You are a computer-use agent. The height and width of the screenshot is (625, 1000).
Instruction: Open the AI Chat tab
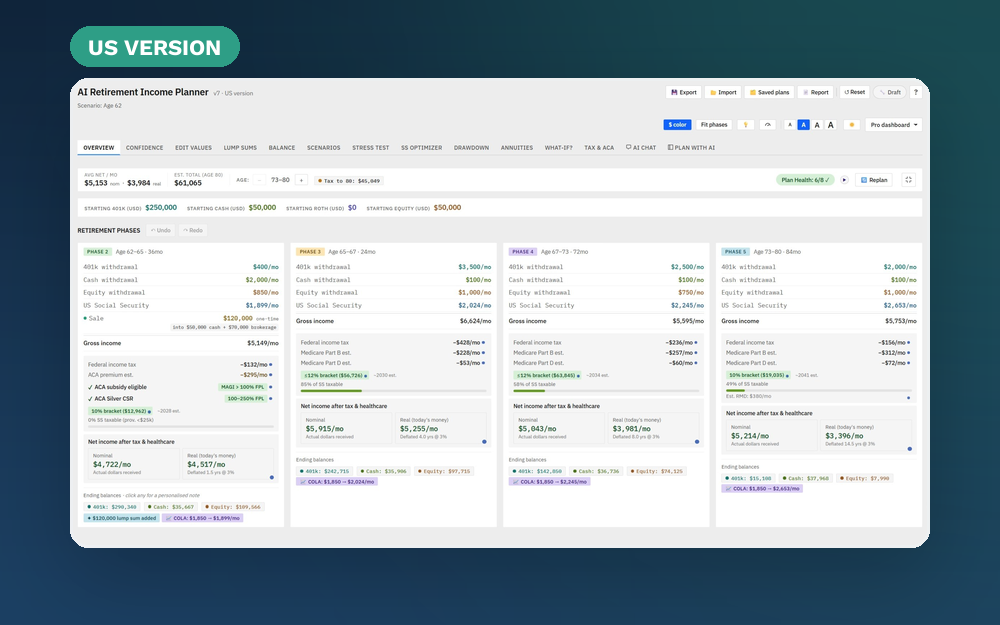pos(641,148)
